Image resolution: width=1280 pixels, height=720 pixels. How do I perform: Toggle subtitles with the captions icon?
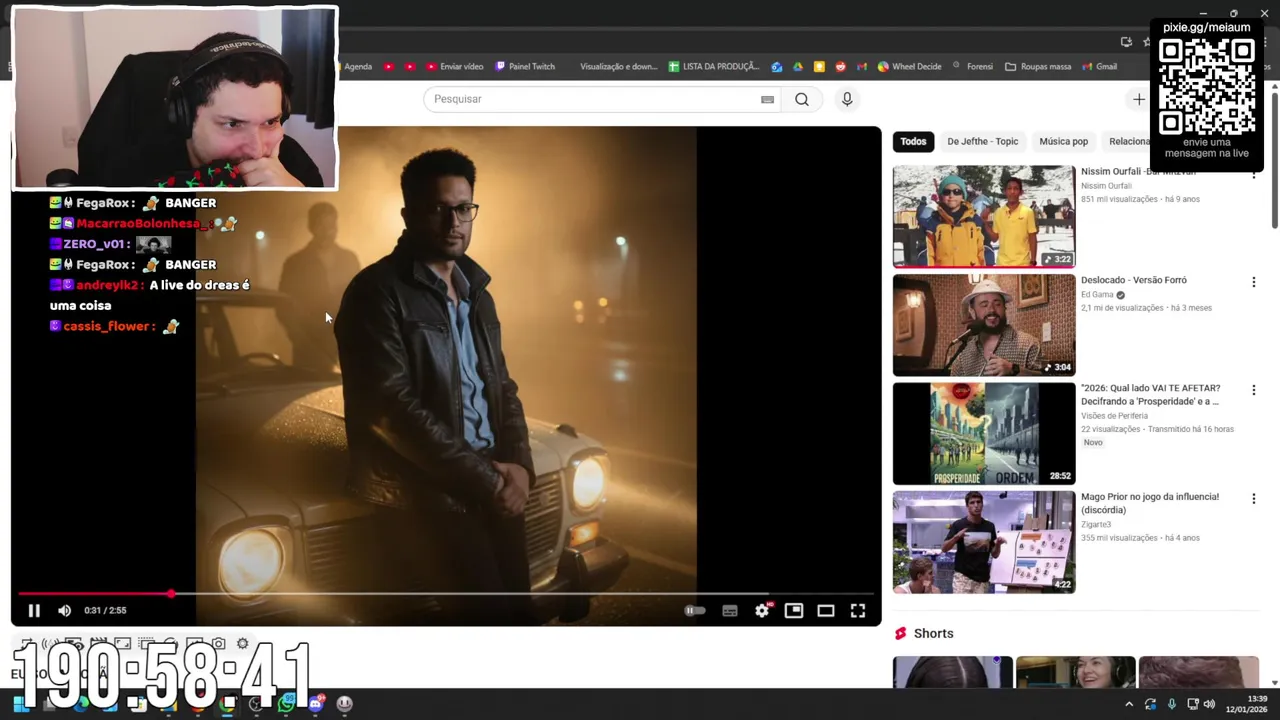pos(730,610)
